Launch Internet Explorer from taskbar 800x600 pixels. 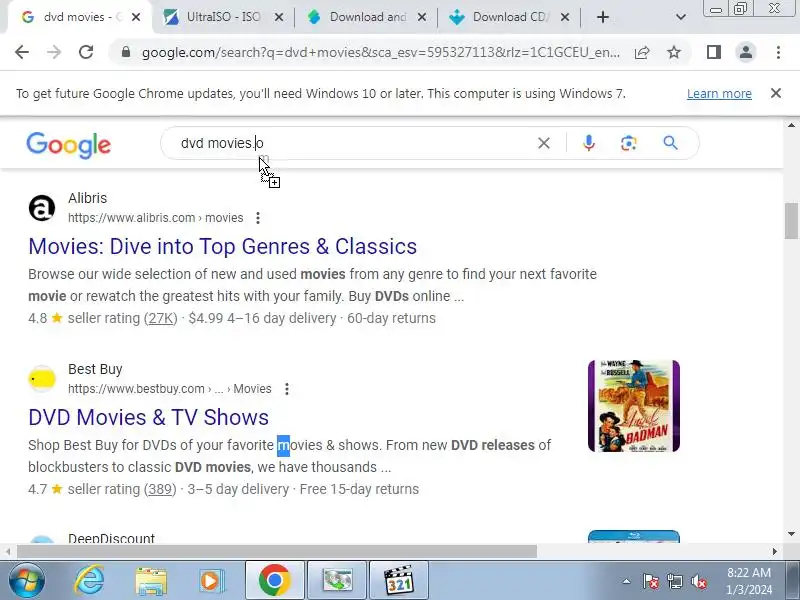tap(89, 581)
